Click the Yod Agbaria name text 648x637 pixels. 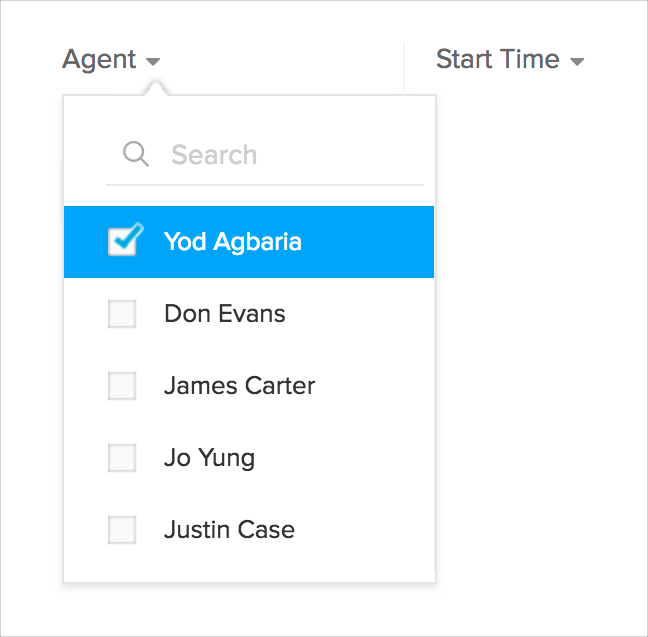point(232,242)
